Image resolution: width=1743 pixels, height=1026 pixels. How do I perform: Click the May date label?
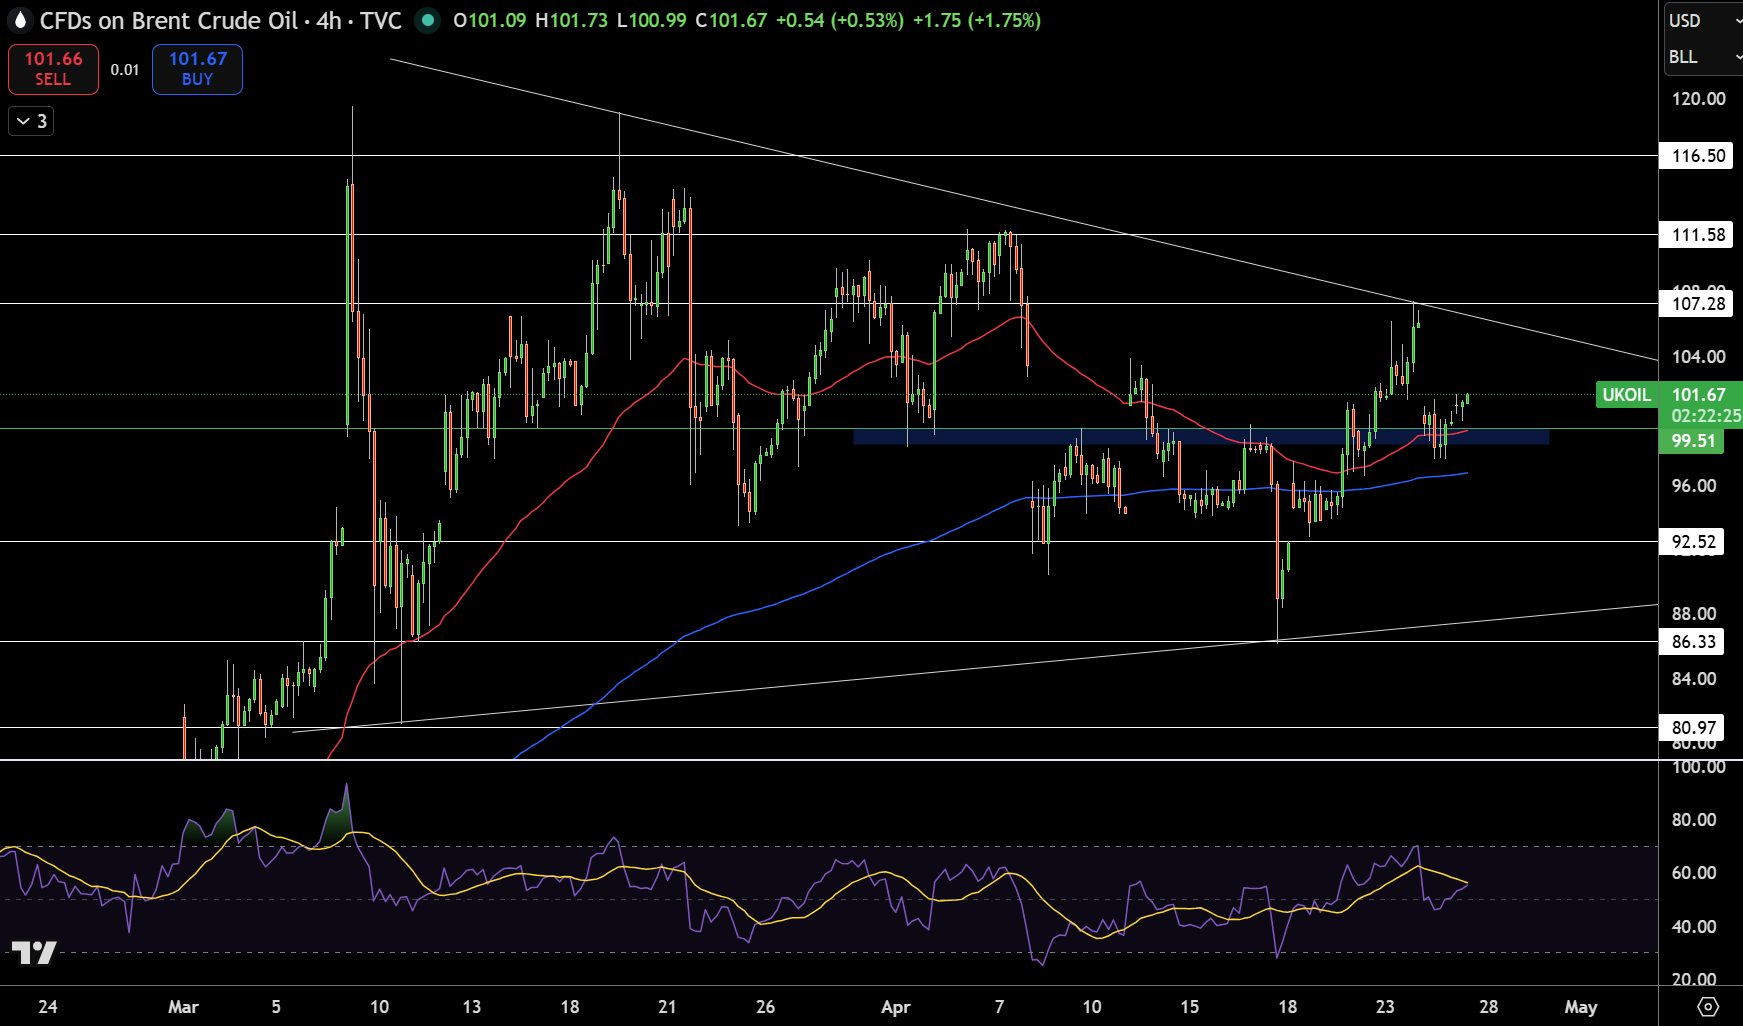pyautogui.click(x=1580, y=1007)
